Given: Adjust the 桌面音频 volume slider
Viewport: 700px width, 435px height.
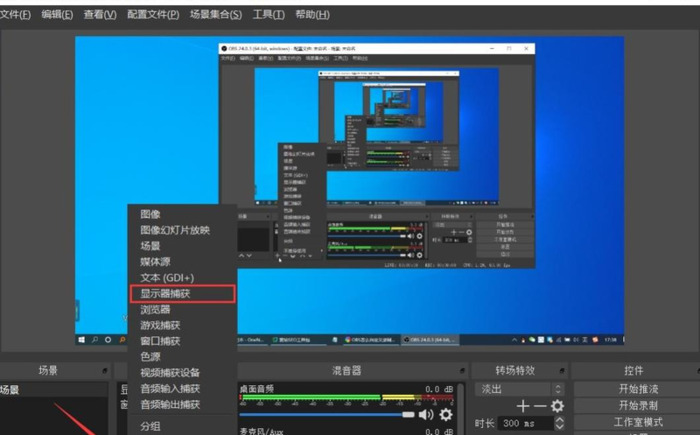Looking at the screenshot, I should click(x=327, y=415).
